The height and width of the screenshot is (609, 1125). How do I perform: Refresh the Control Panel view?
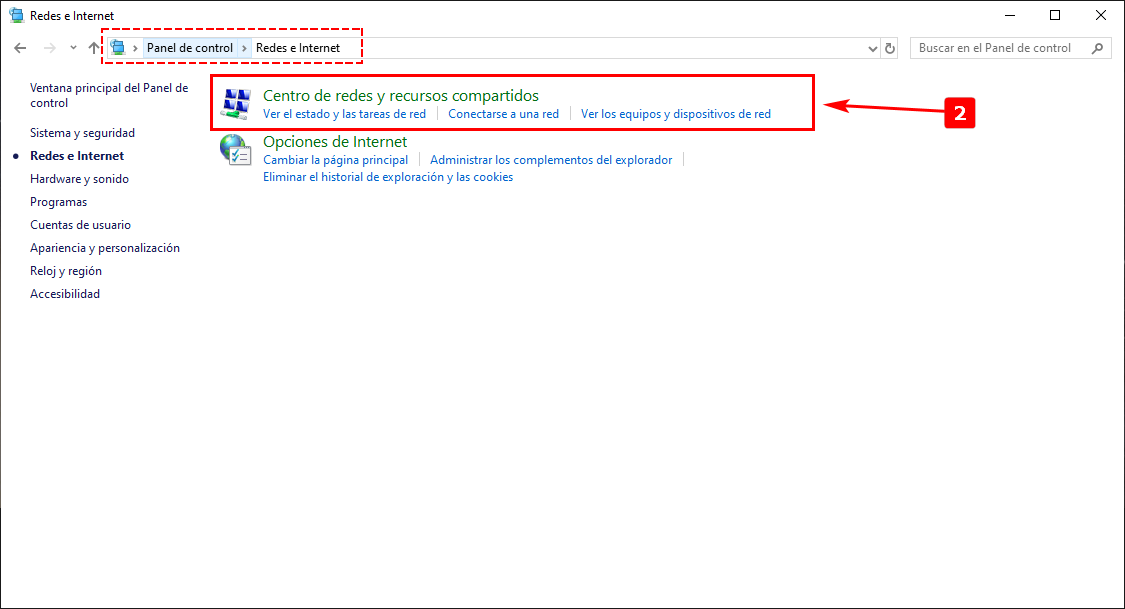point(891,48)
